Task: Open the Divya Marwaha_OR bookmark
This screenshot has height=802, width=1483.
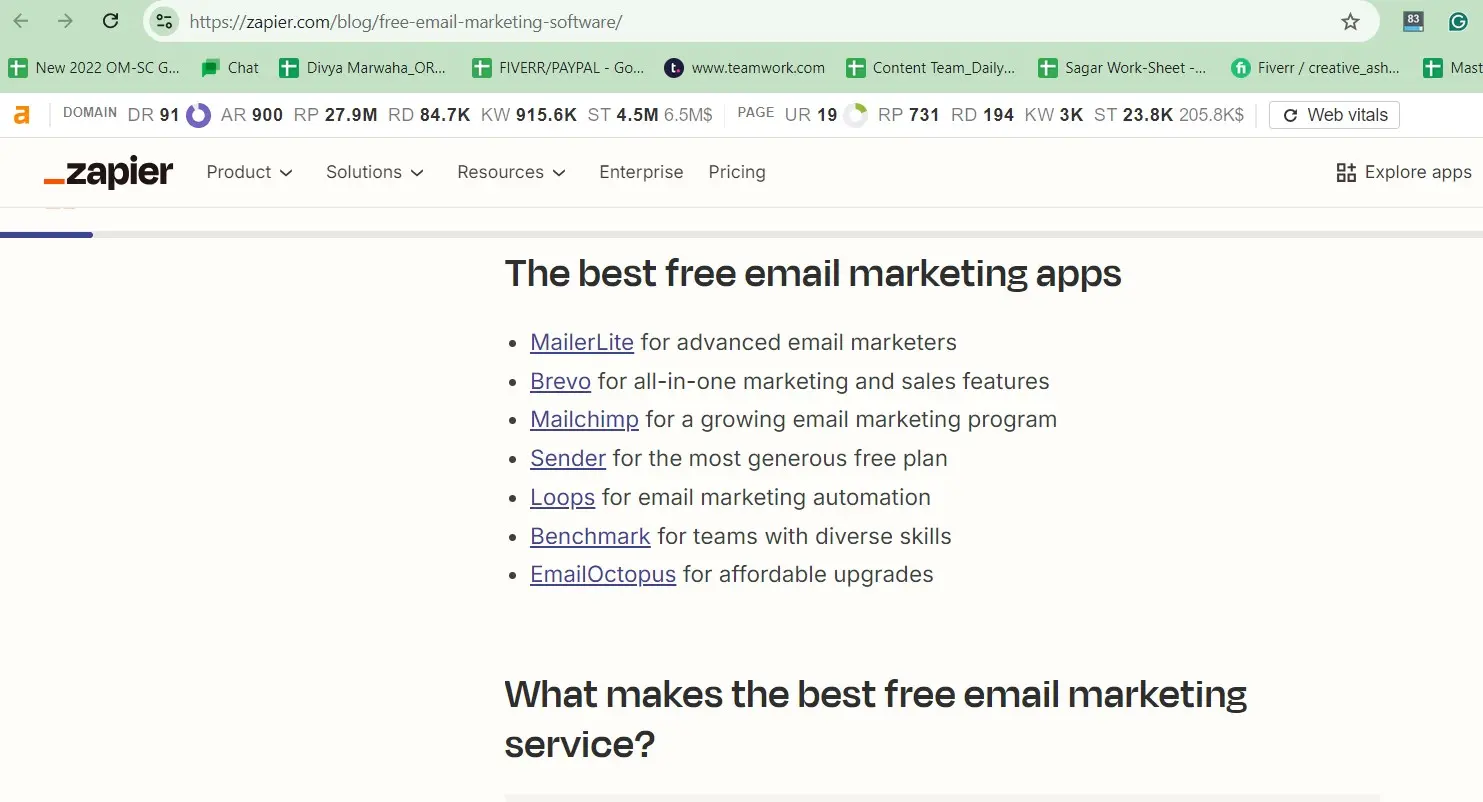Action: 363,68
